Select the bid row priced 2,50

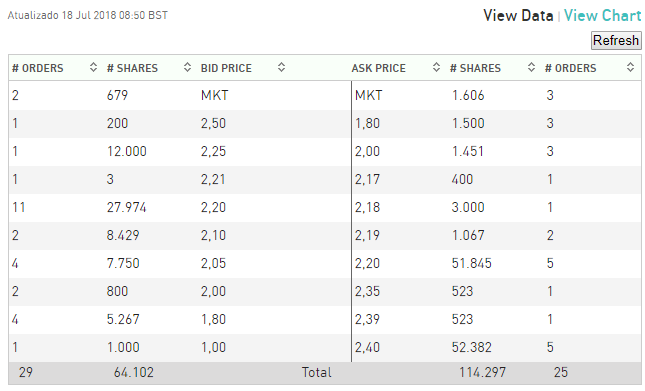(180, 123)
